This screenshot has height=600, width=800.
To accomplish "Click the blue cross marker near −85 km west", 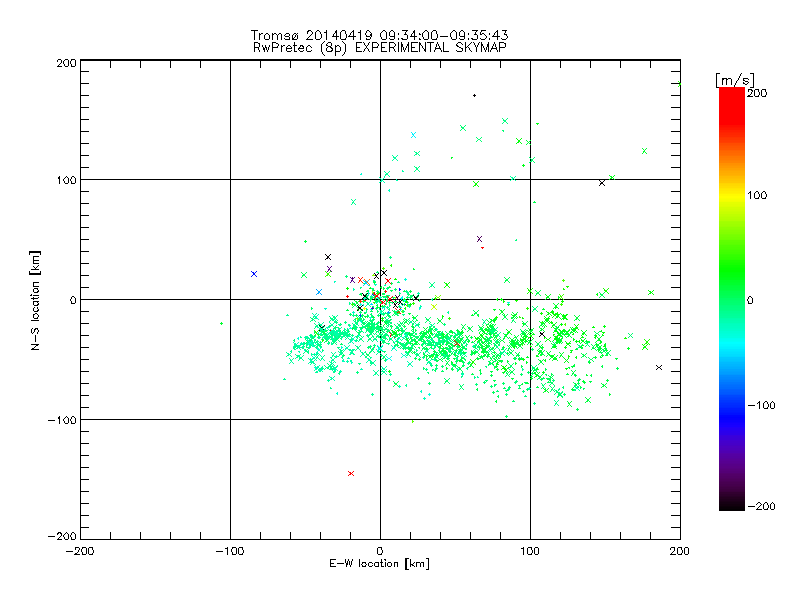I will [x=254, y=274].
